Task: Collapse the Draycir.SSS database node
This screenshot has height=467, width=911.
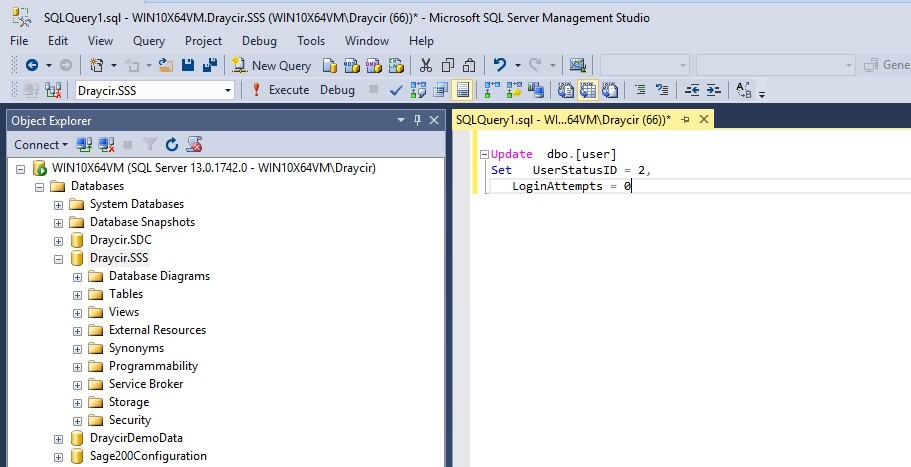Action: coord(58,258)
